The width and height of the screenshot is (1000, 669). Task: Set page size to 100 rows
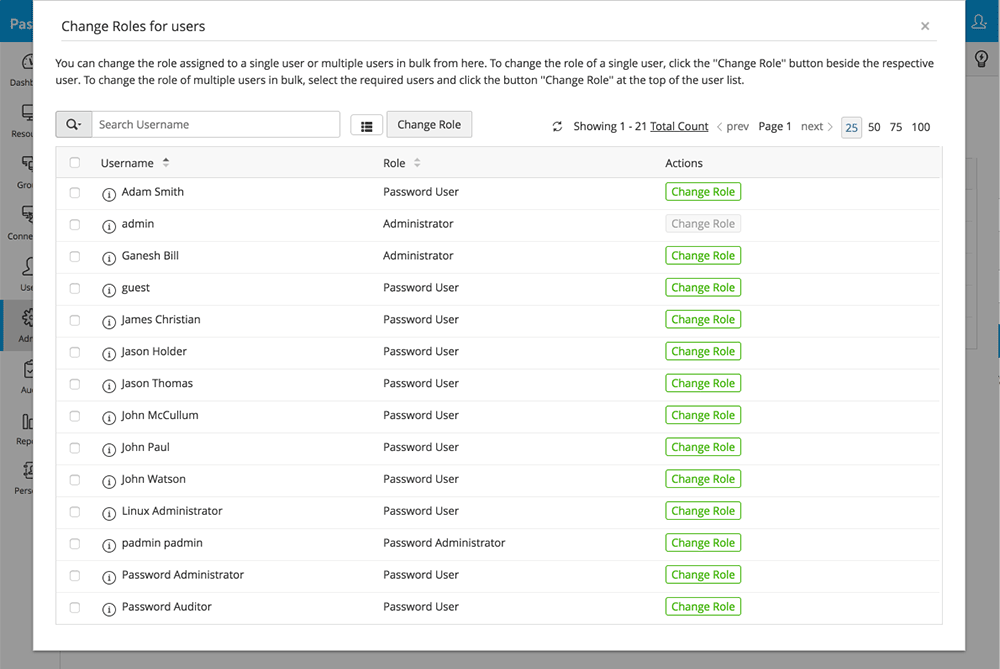[x=921, y=127]
